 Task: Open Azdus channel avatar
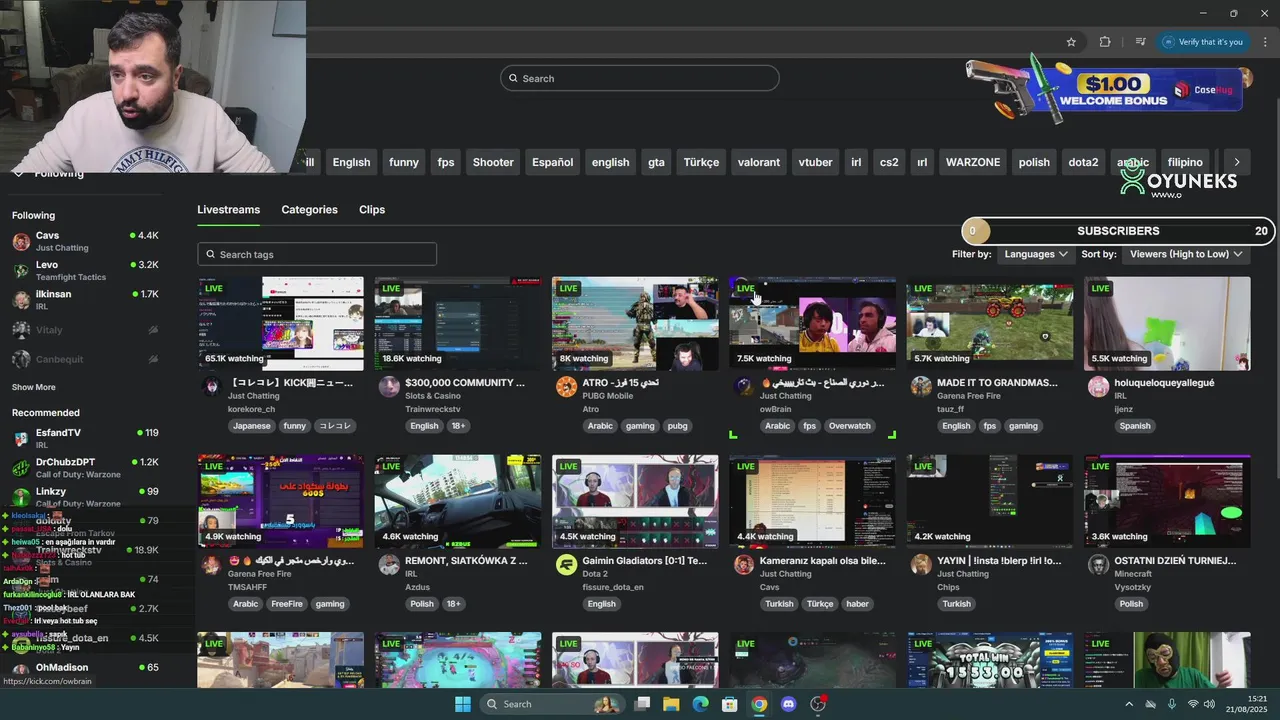(389, 565)
